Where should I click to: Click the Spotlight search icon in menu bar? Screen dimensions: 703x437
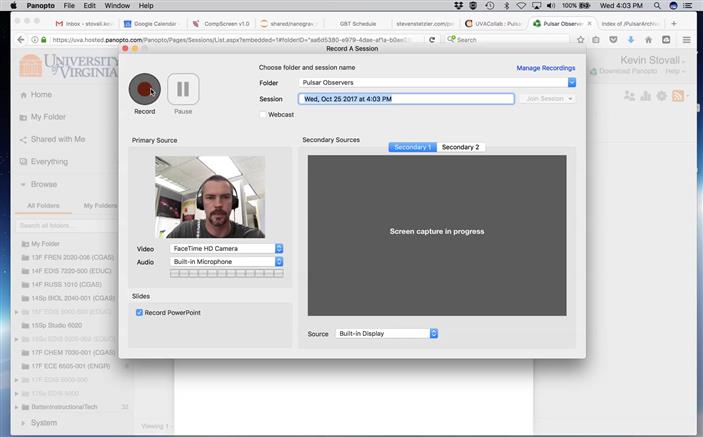(x=673, y=6)
